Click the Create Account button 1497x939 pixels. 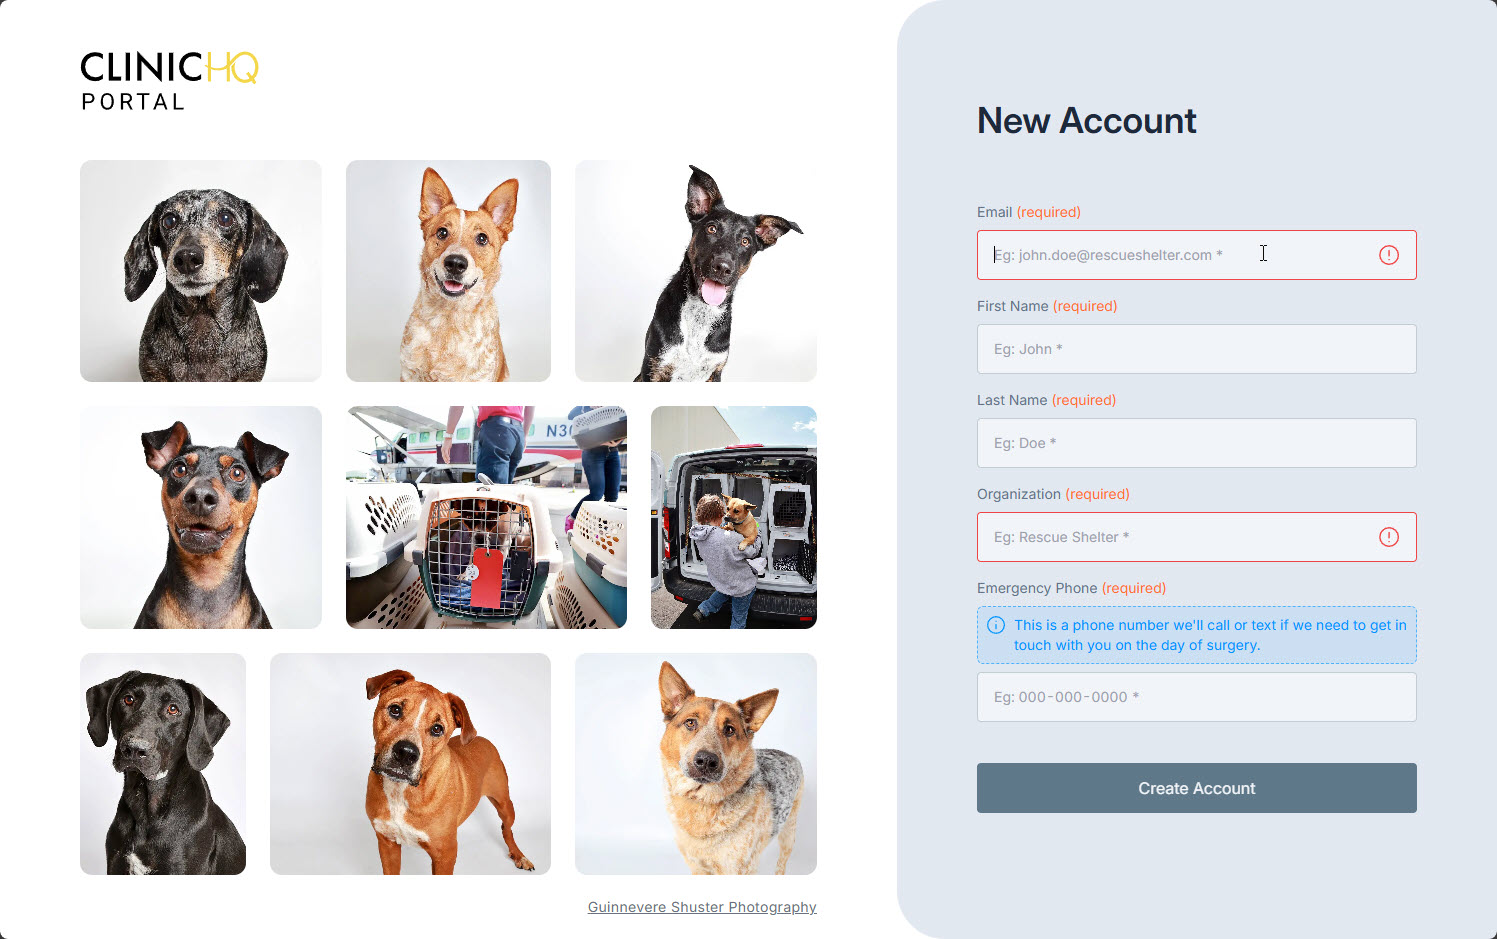click(x=1196, y=788)
